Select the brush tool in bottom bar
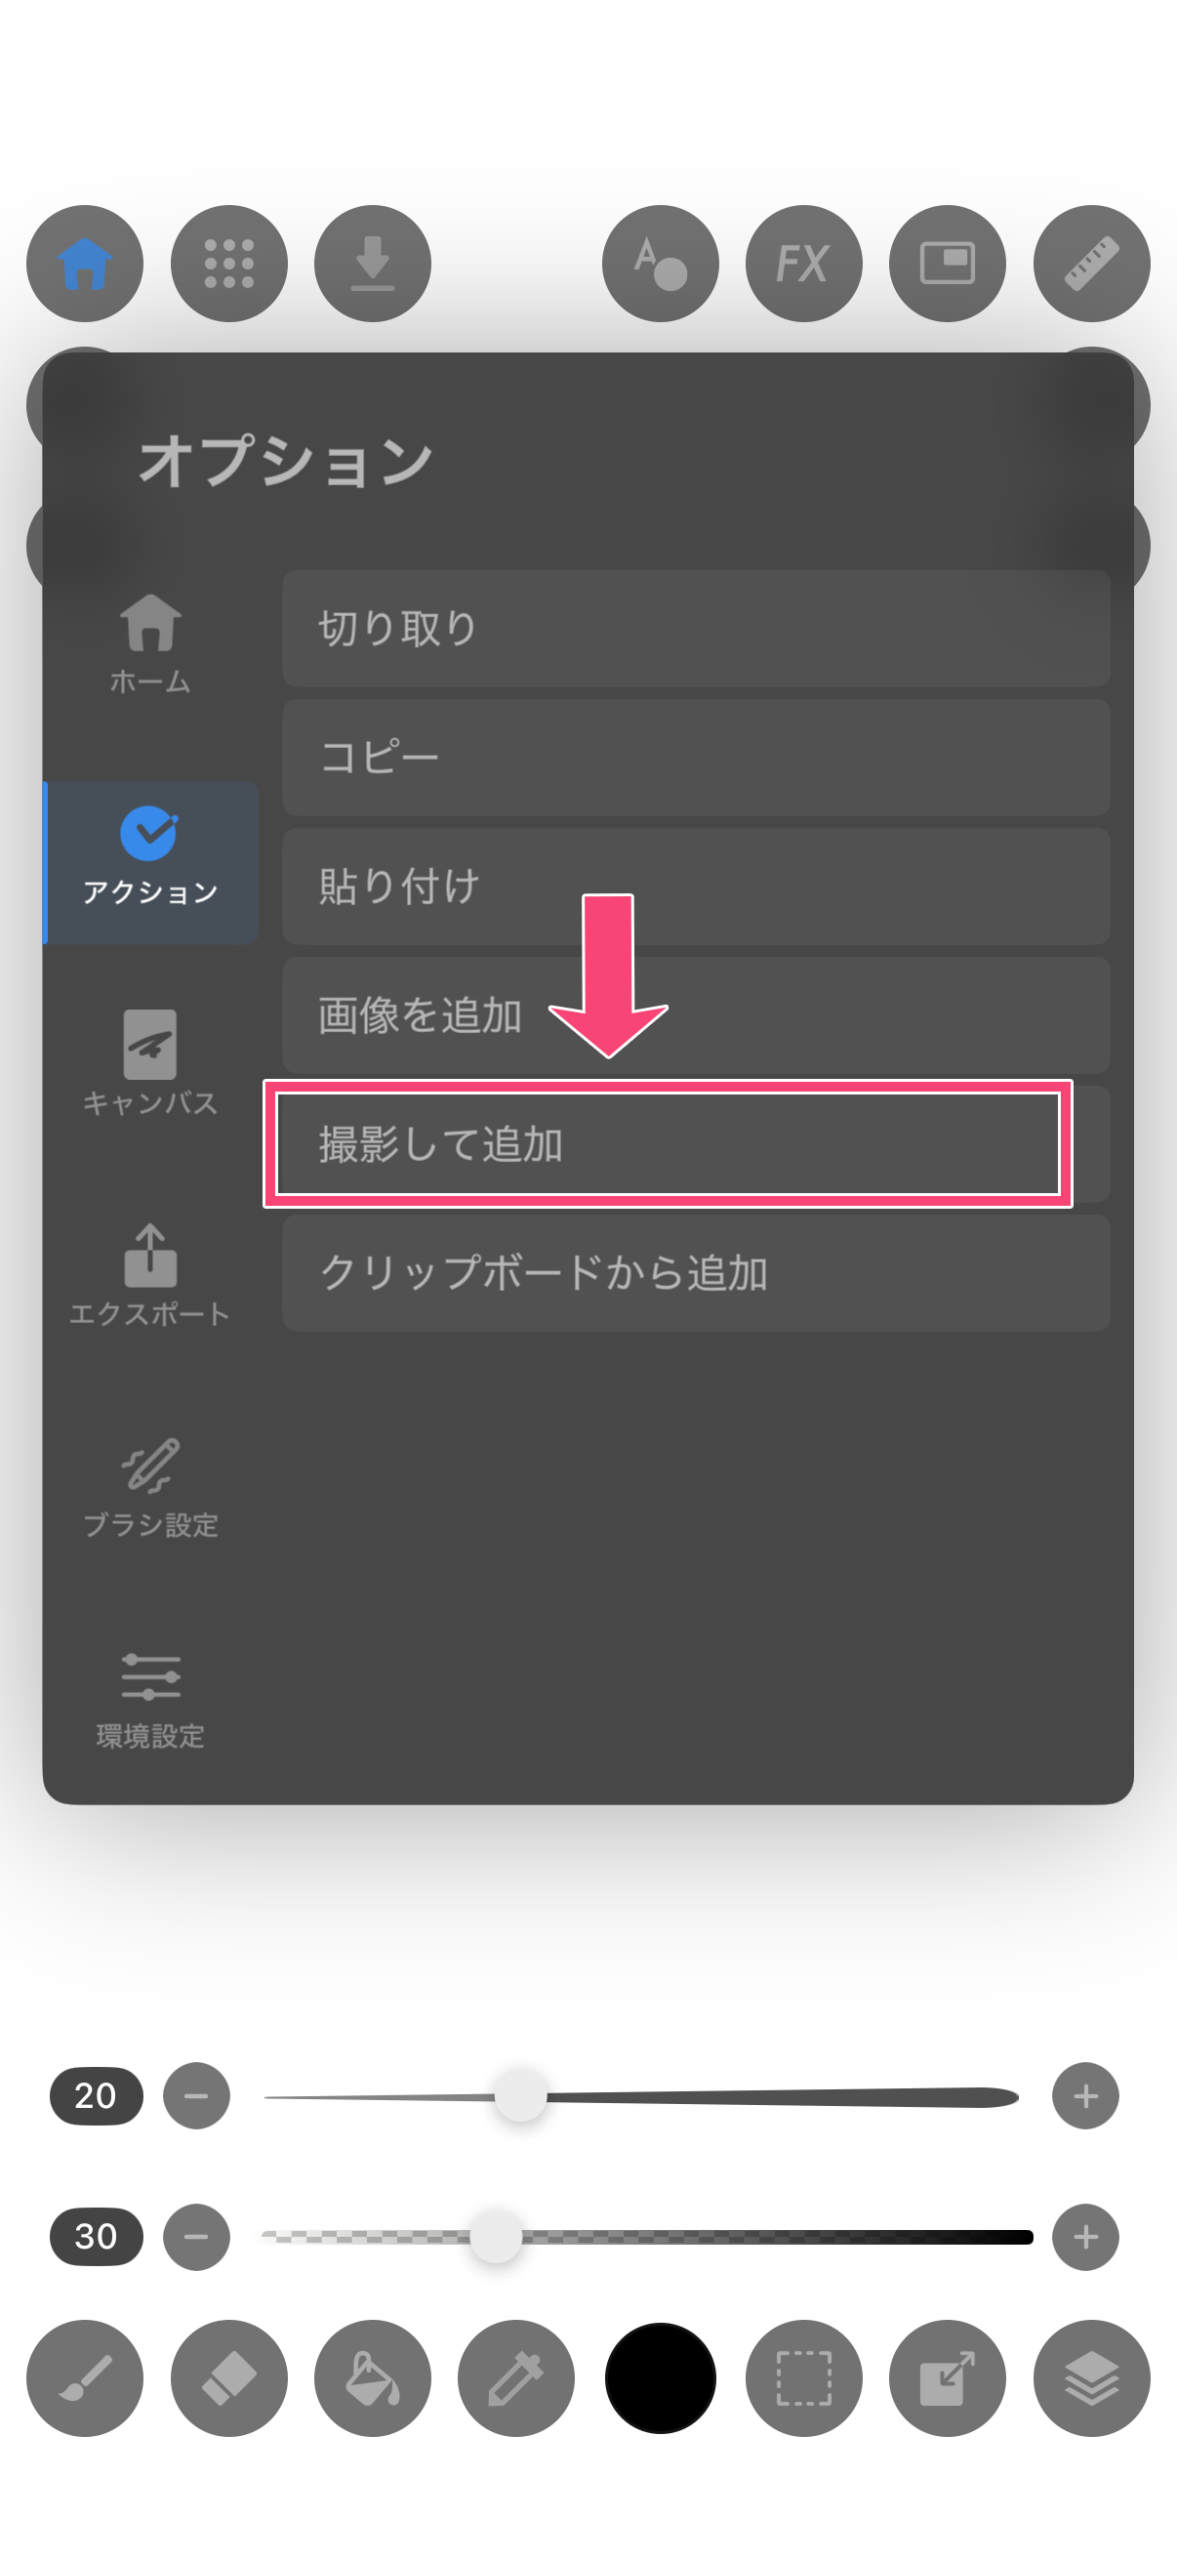The width and height of the screenshot is (1177, 2560). 85,2379
